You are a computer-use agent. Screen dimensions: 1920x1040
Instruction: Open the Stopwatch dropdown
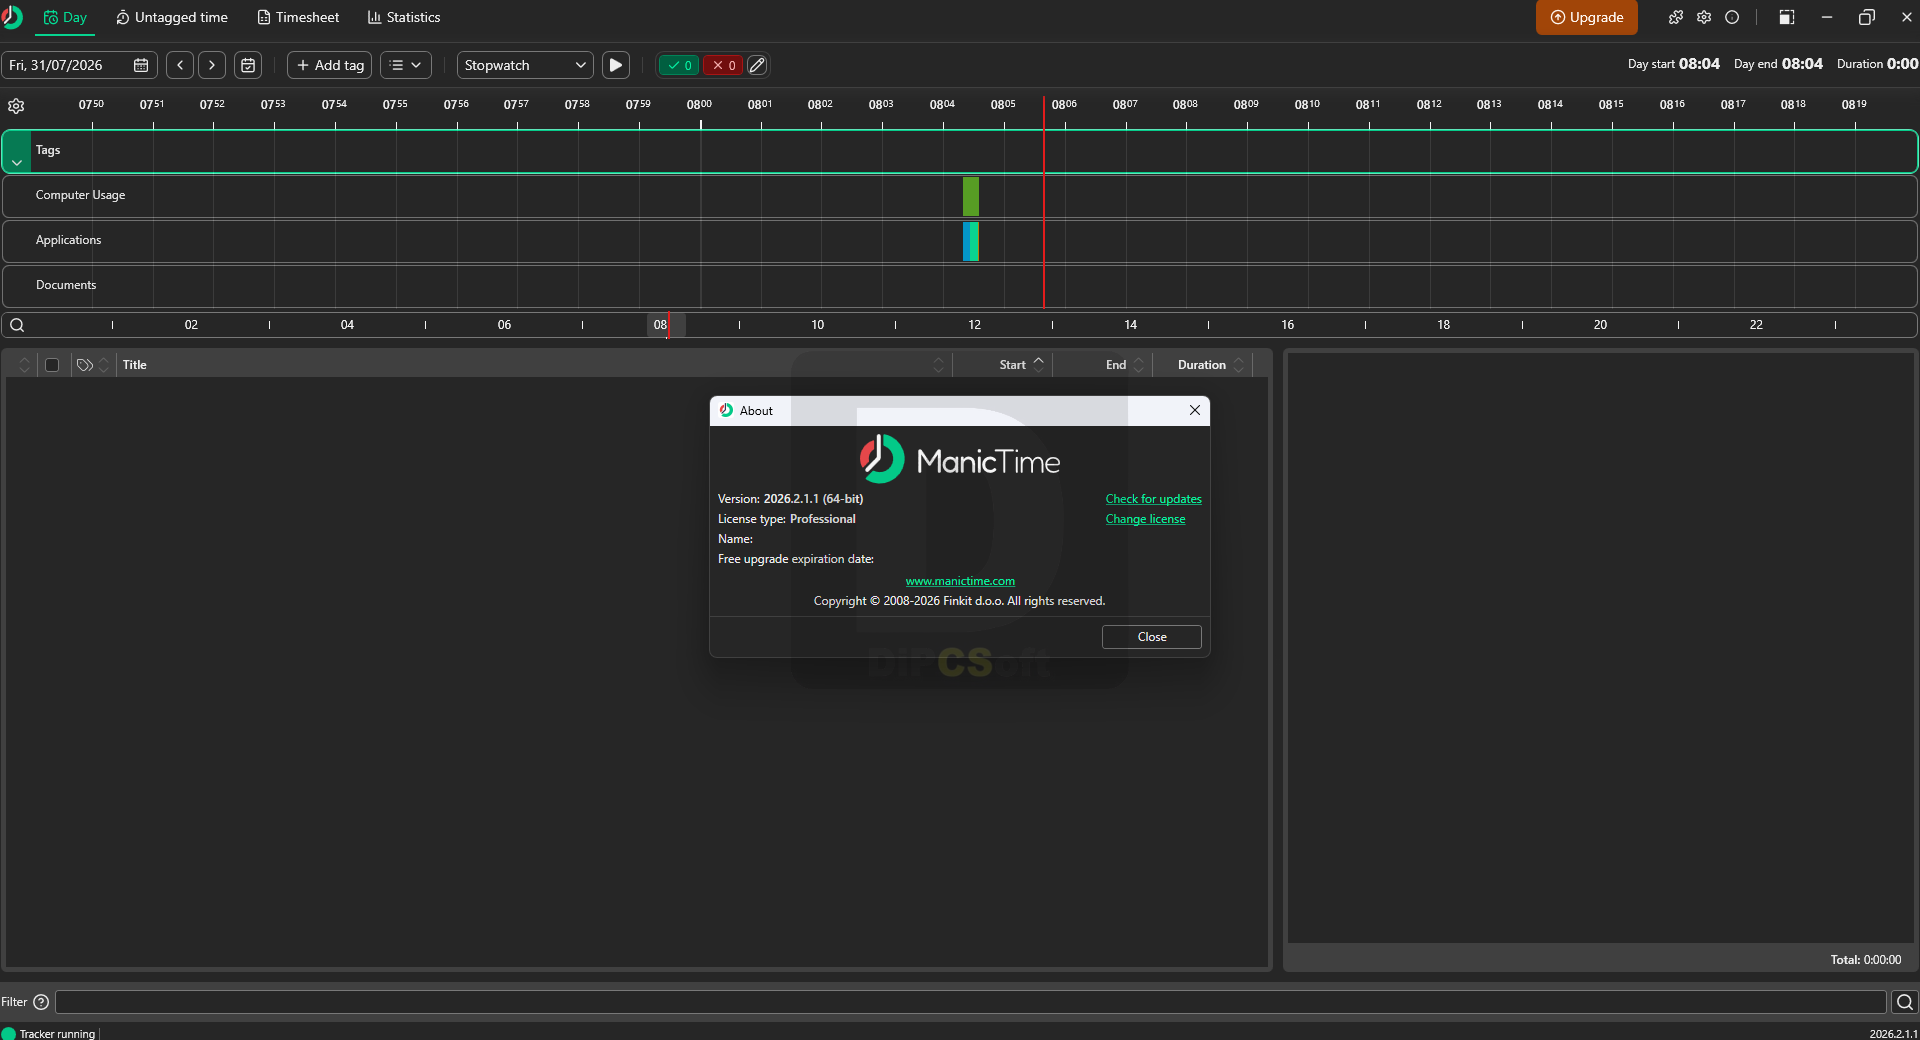(x=525, y=65)
